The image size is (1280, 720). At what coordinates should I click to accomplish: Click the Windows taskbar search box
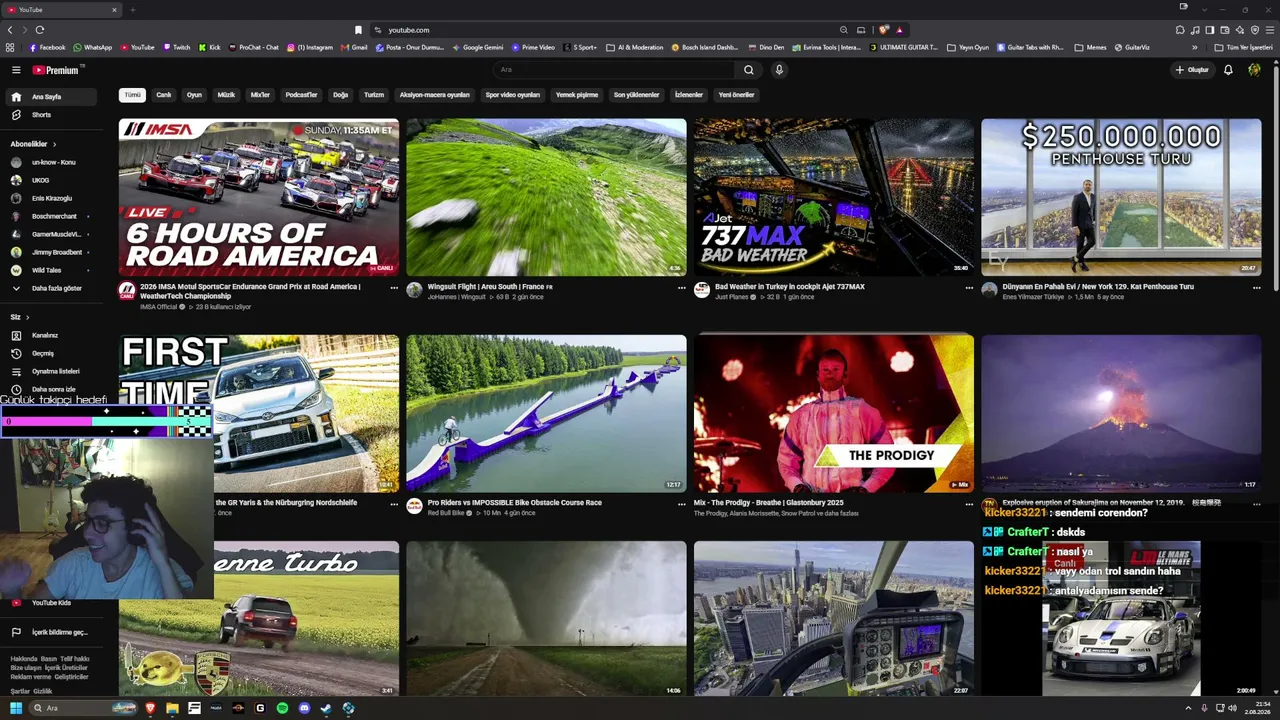[x=83, y=708]
